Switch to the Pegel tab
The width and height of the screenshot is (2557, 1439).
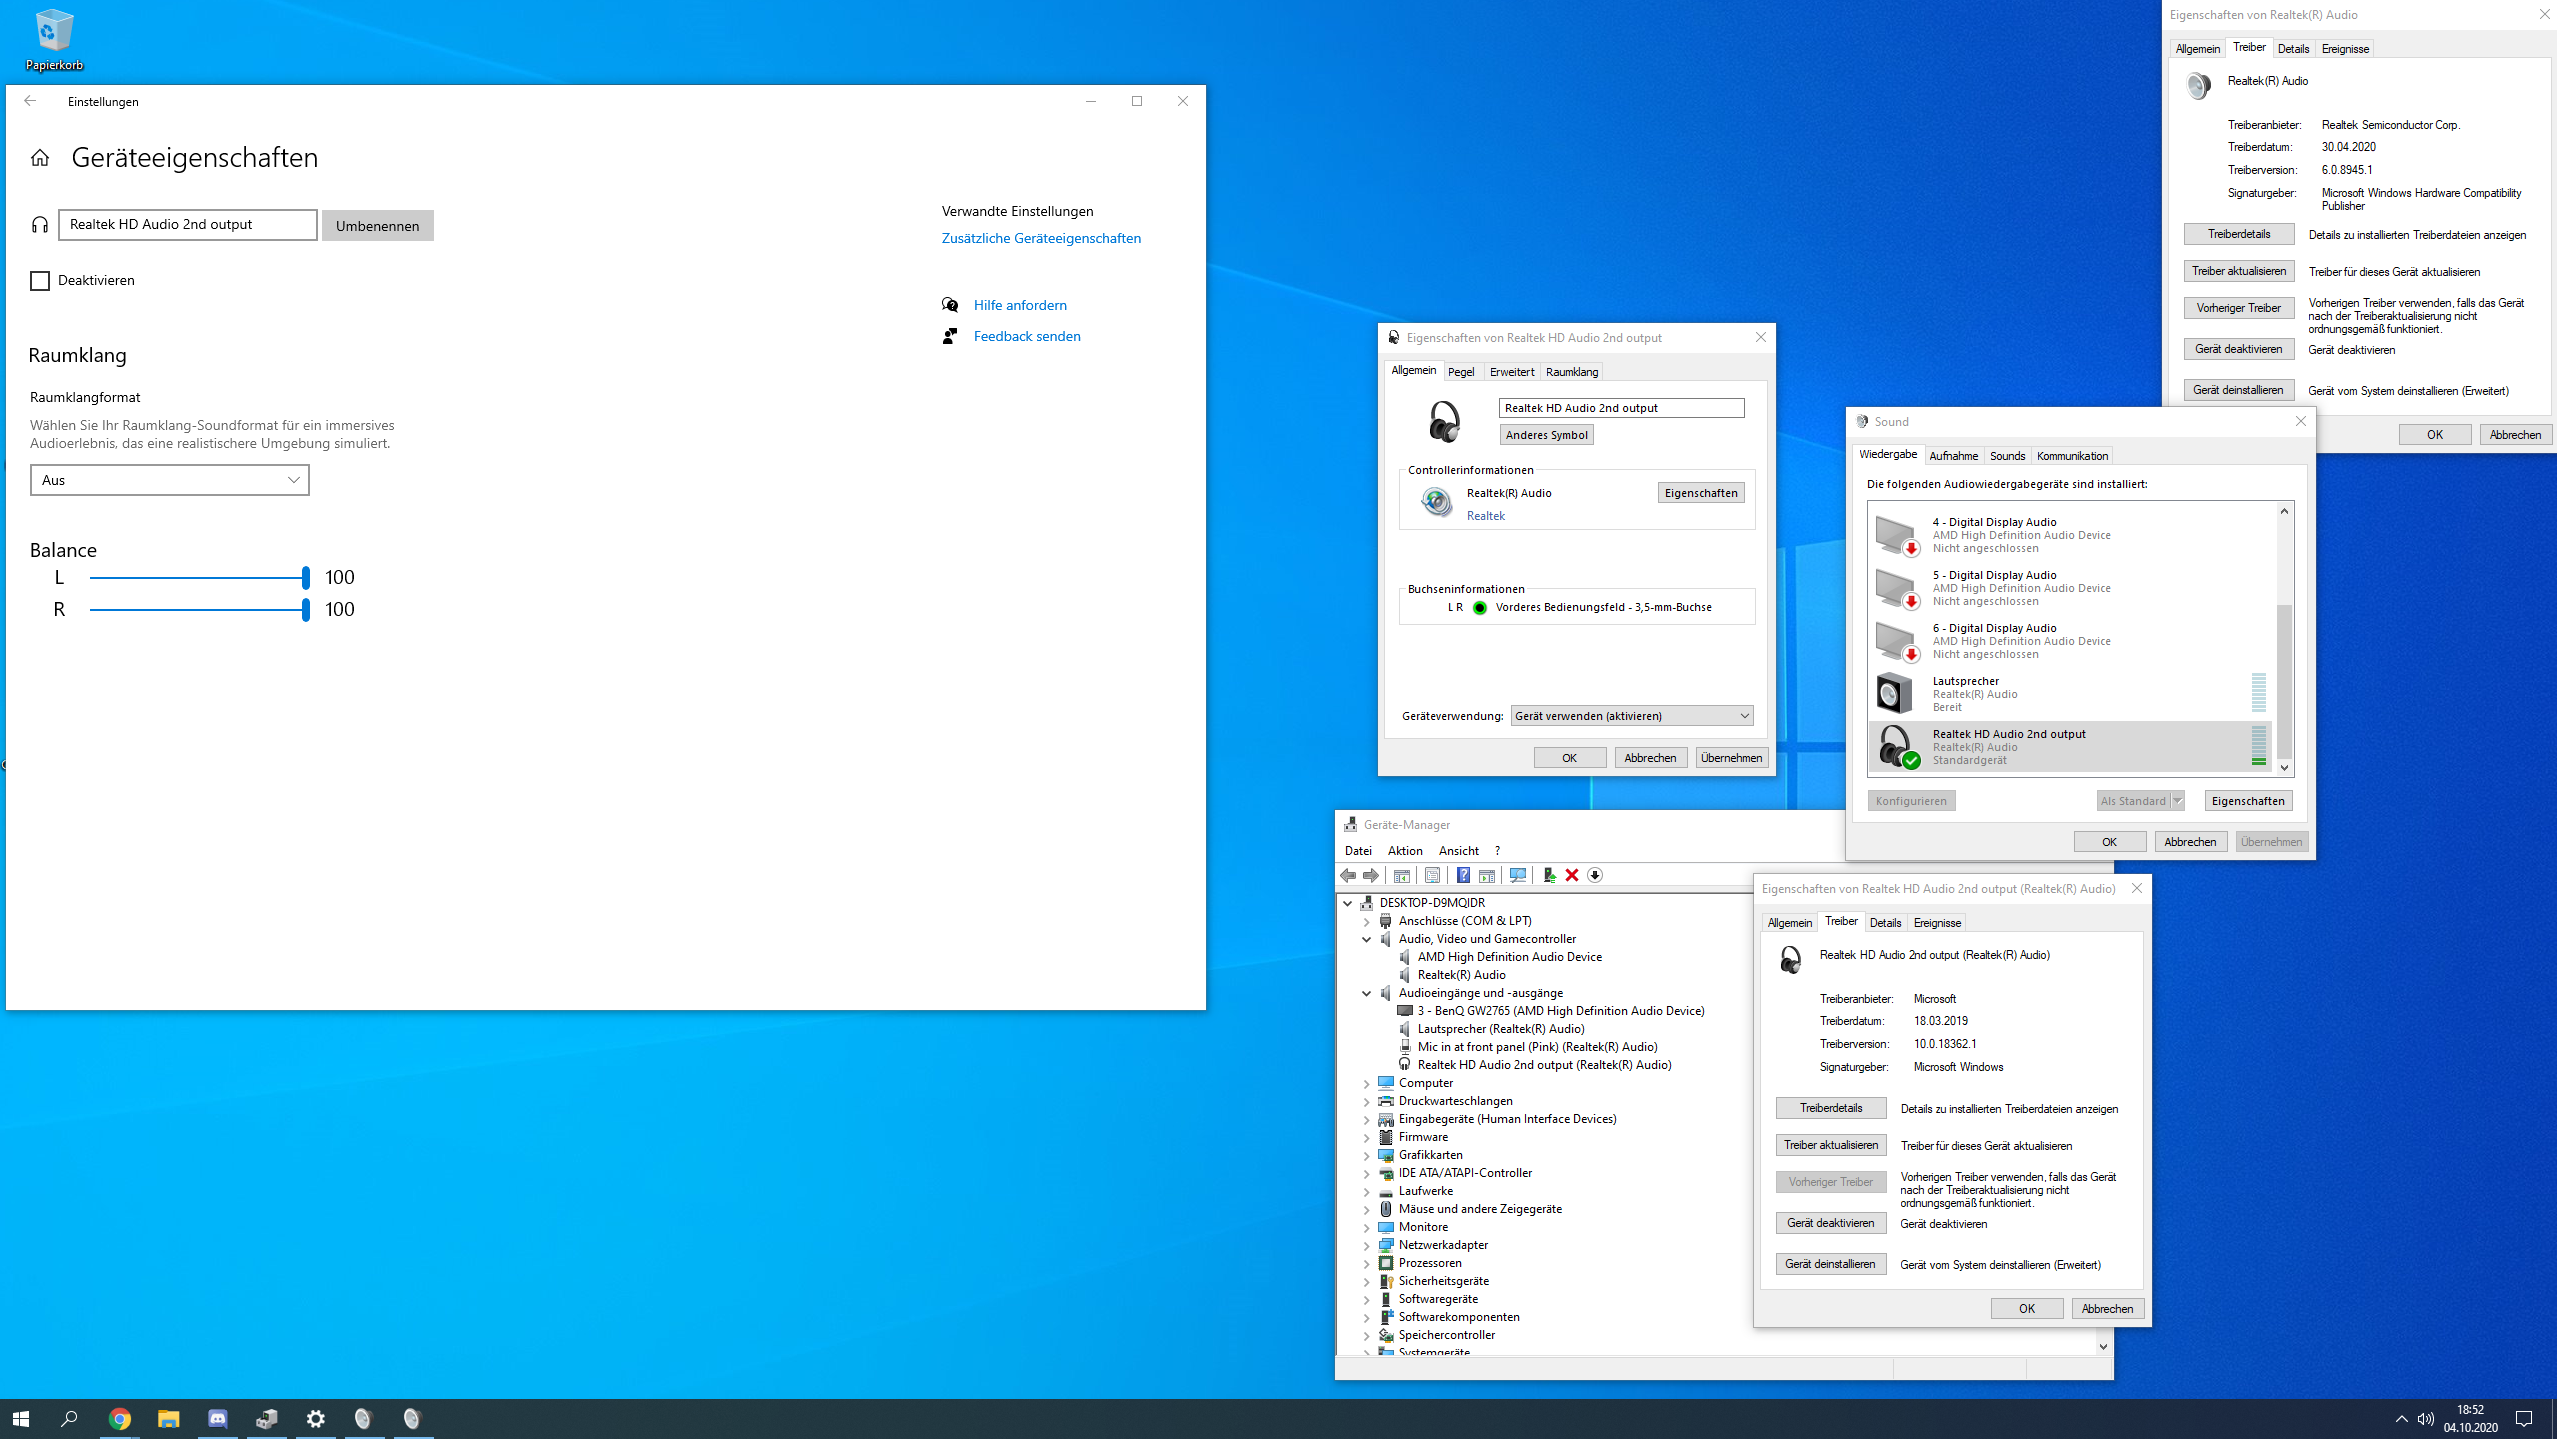1460,372
